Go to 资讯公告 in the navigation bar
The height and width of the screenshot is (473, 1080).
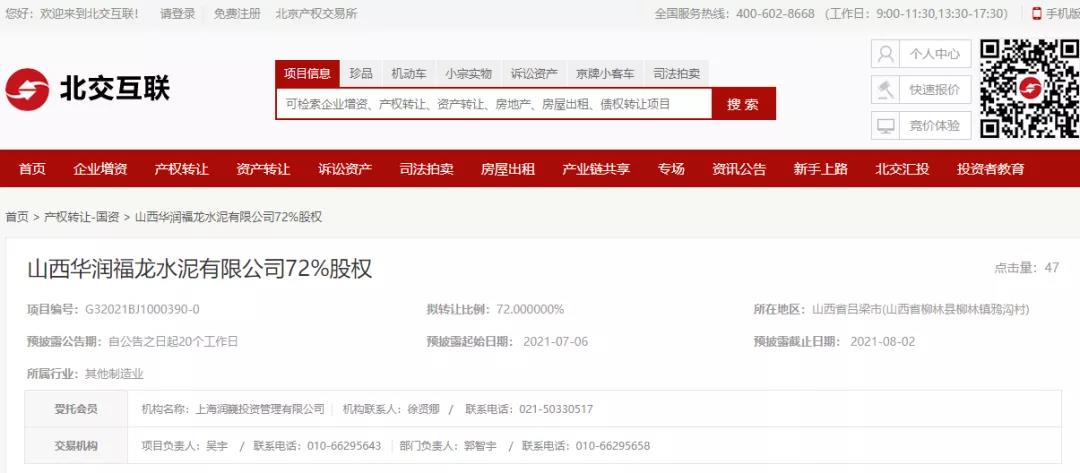coord(739,169)
